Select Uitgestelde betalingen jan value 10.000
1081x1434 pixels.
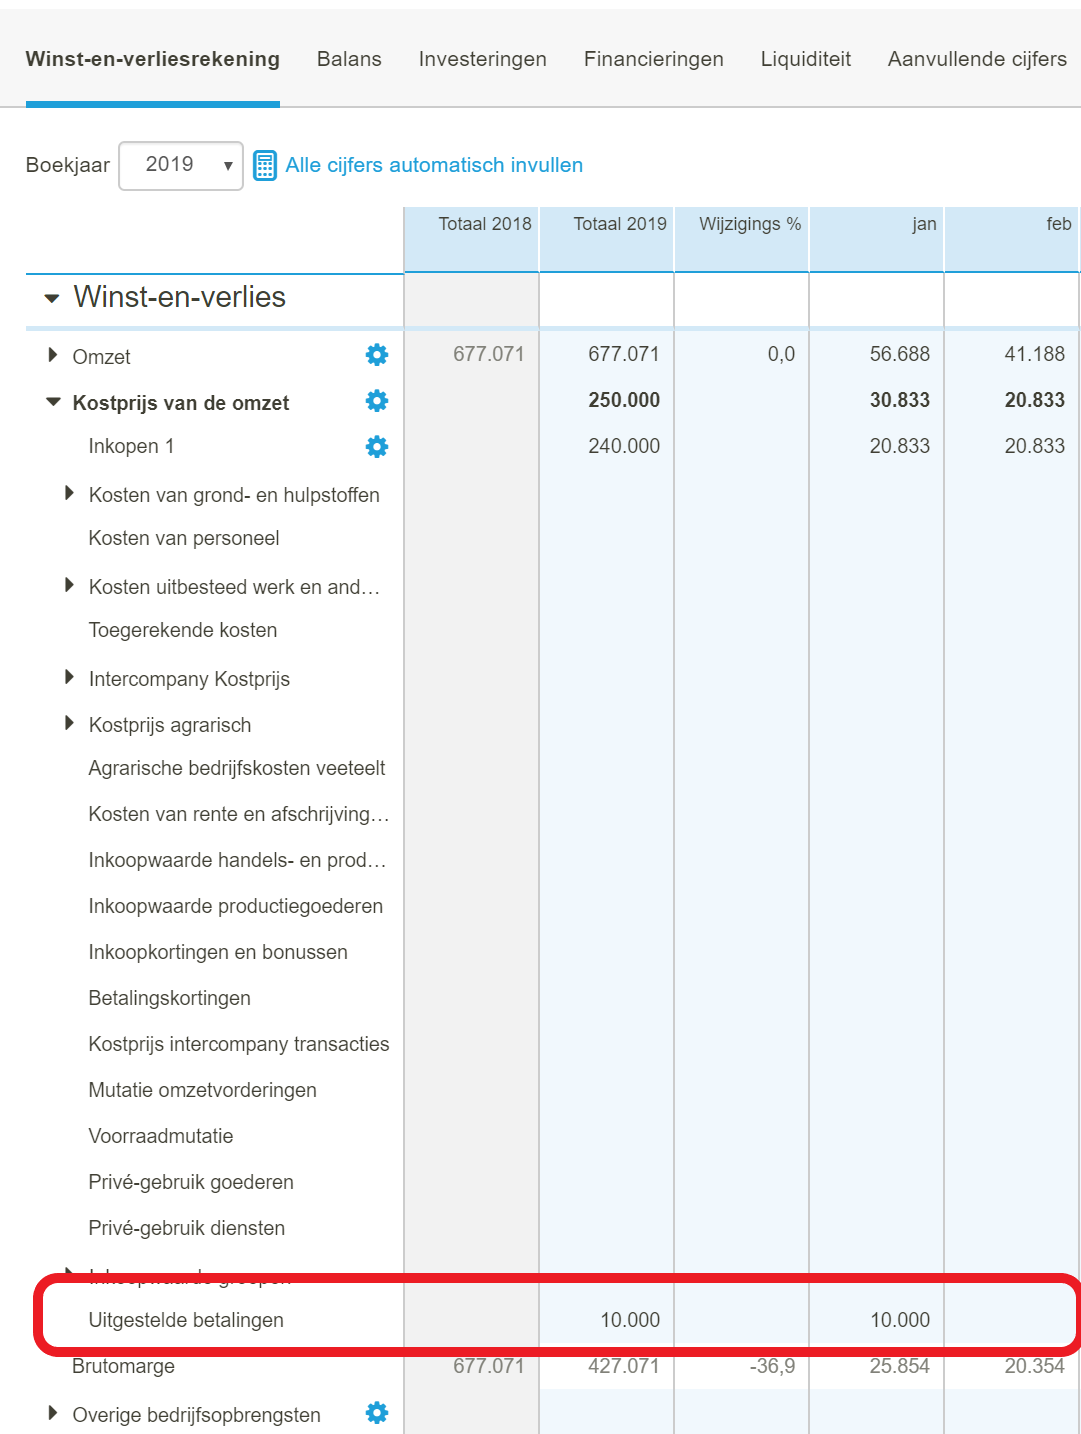click(x=900, y=1320)
